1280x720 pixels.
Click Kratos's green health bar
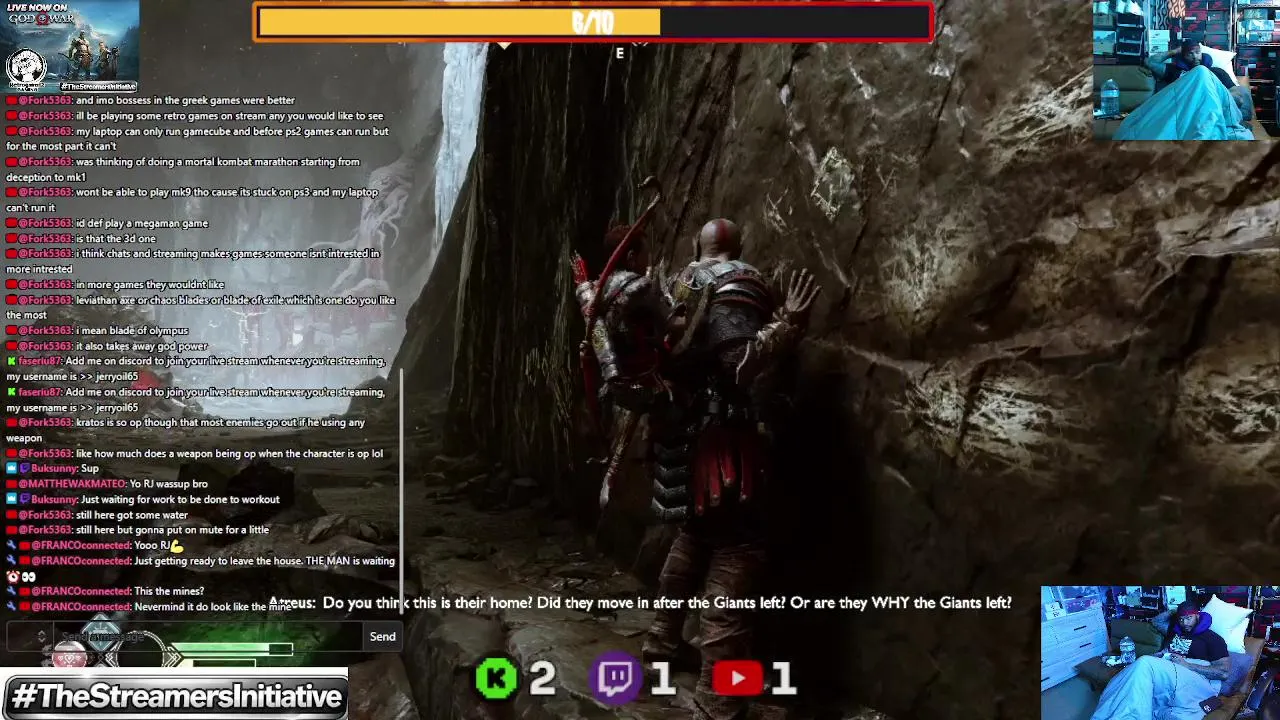coord(230,649)
